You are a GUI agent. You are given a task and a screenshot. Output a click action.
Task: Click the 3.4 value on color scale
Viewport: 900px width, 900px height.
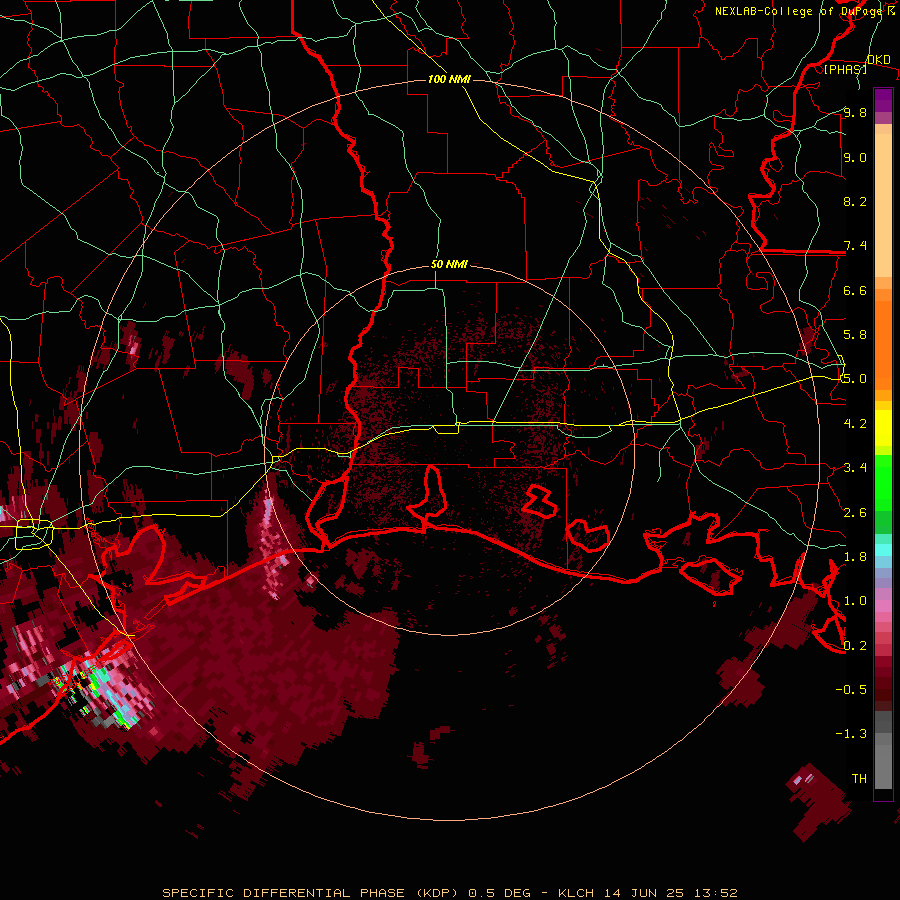(x=855, y=468)
